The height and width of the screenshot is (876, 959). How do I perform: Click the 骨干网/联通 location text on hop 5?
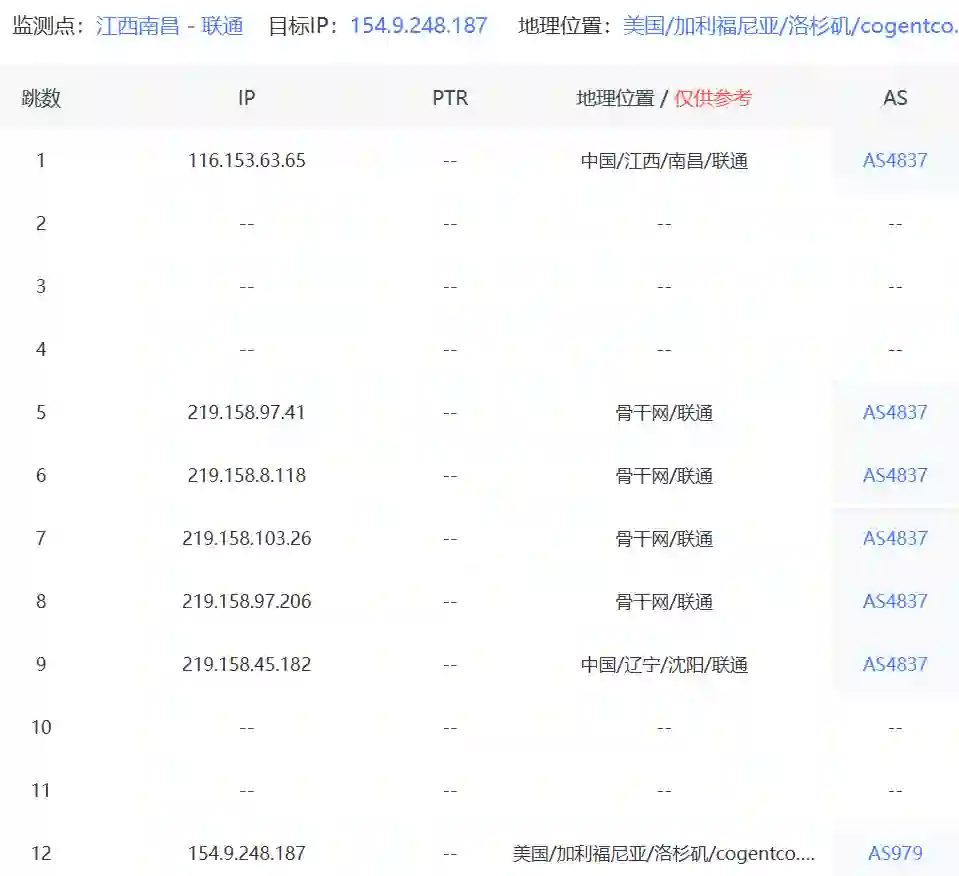(x=664, y=412)
